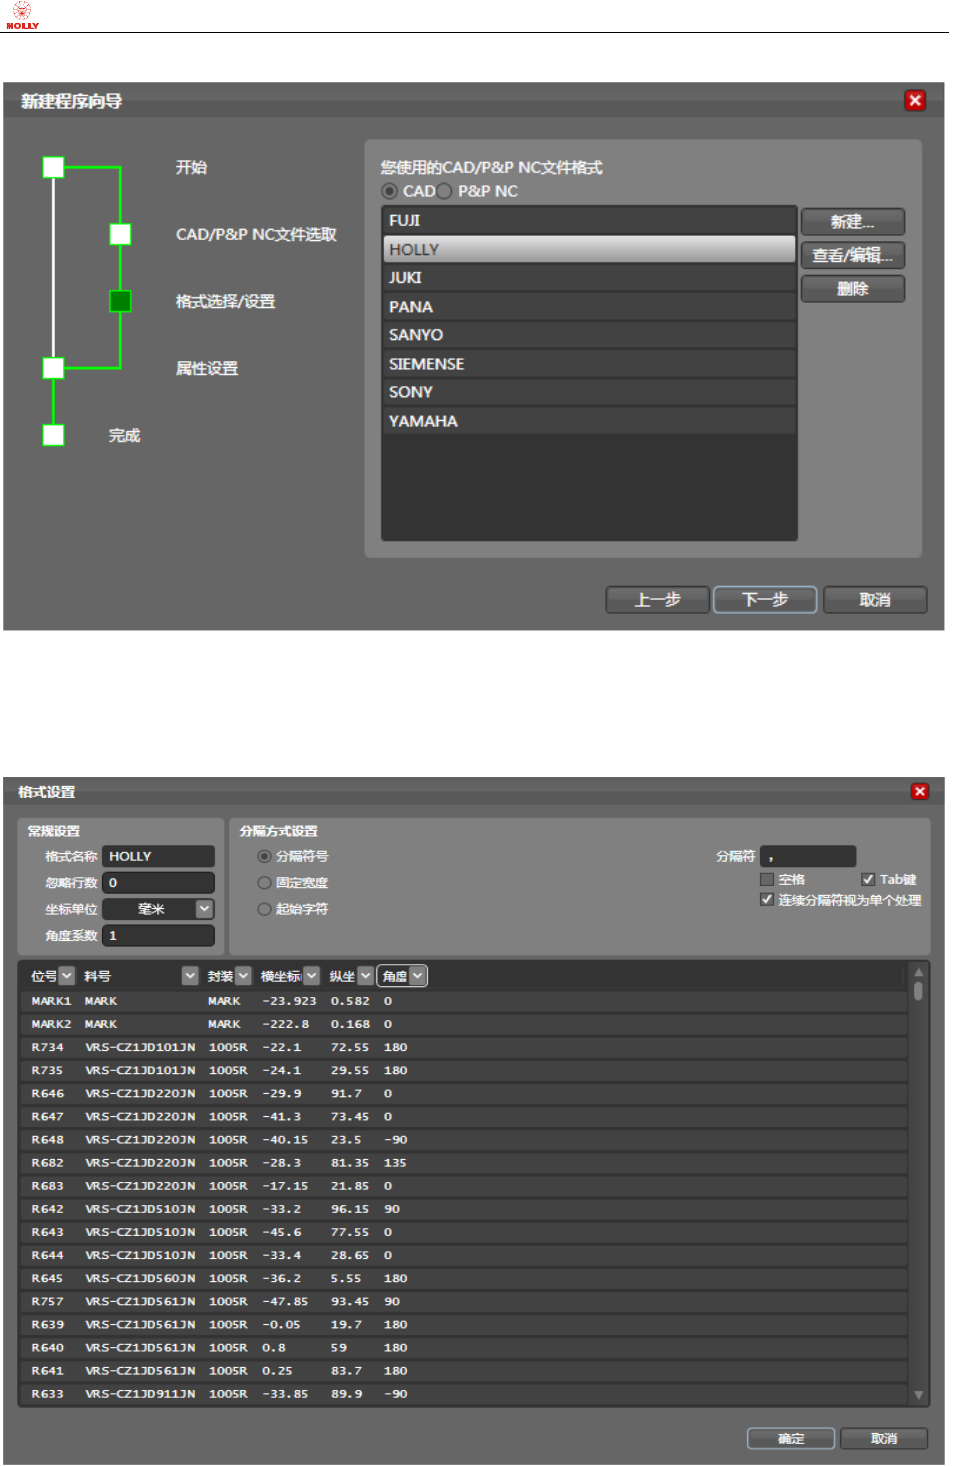Close the 新建程序向导 wizard window
The height and width of the screenshot is (1466, 957).
[914, 100]
